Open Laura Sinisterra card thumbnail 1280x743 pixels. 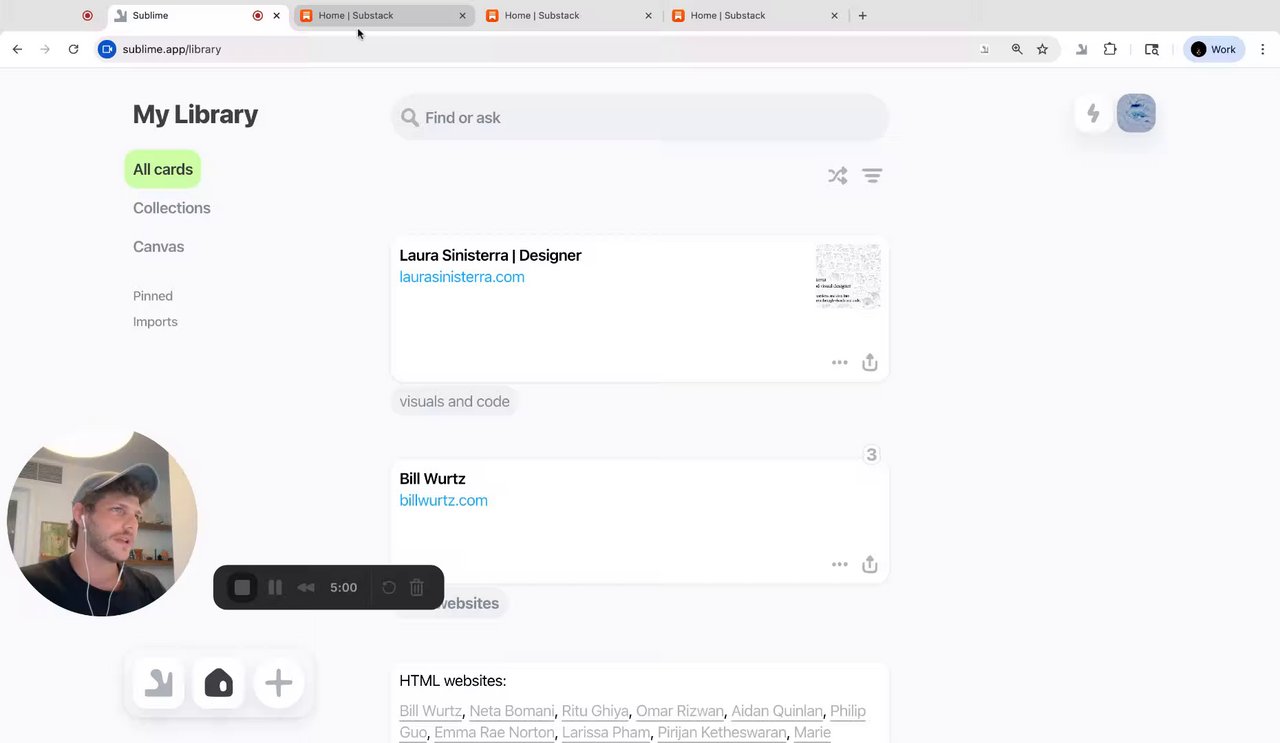click(848, 276)
